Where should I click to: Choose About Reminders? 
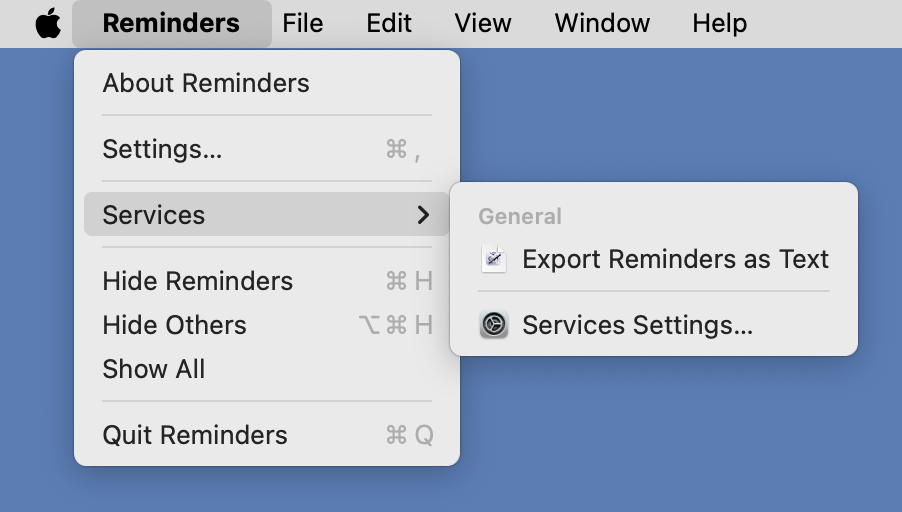click(206, 83)
